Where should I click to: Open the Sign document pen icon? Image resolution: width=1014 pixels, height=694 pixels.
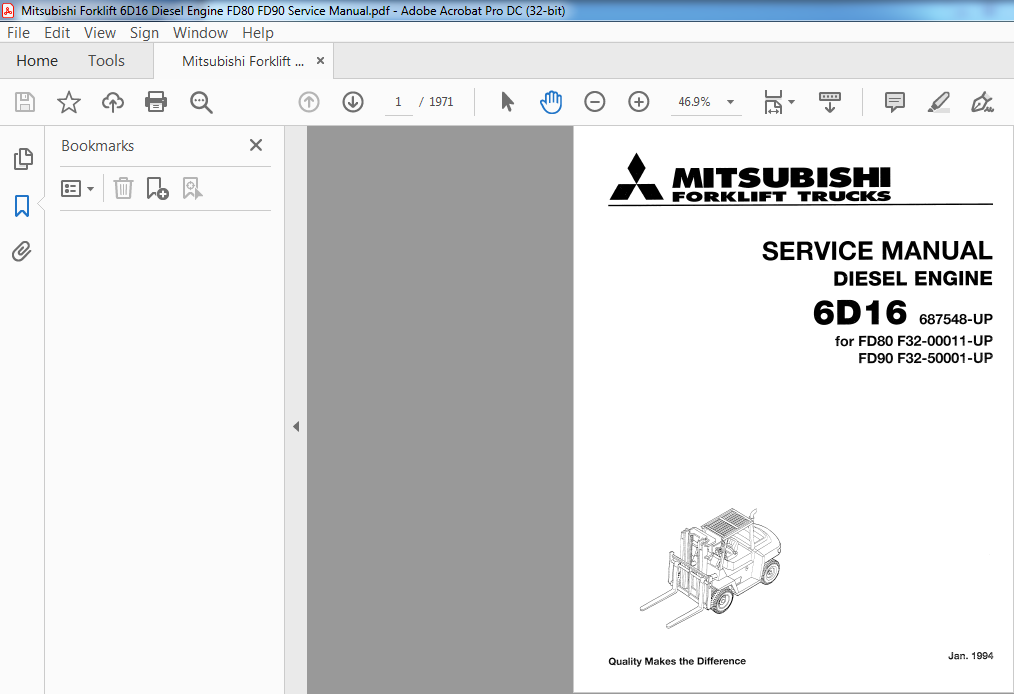[x=982, y=102]
